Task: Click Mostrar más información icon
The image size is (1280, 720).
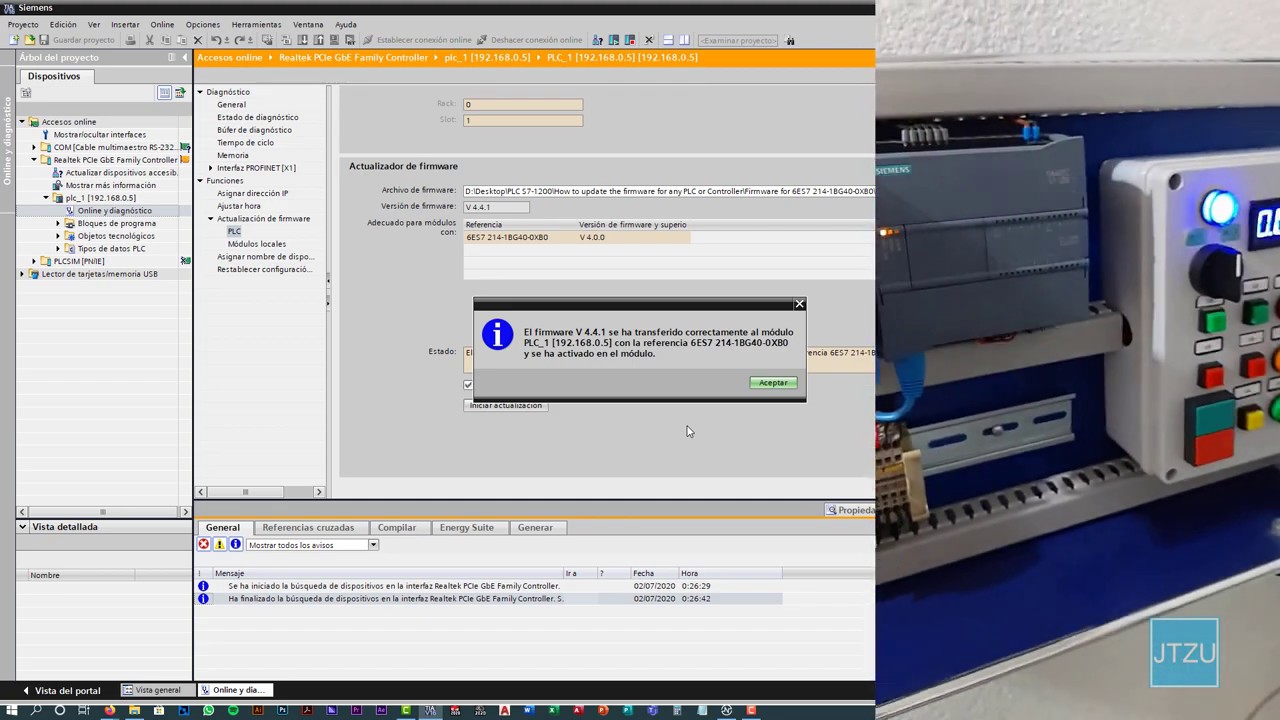Action: 57,185
